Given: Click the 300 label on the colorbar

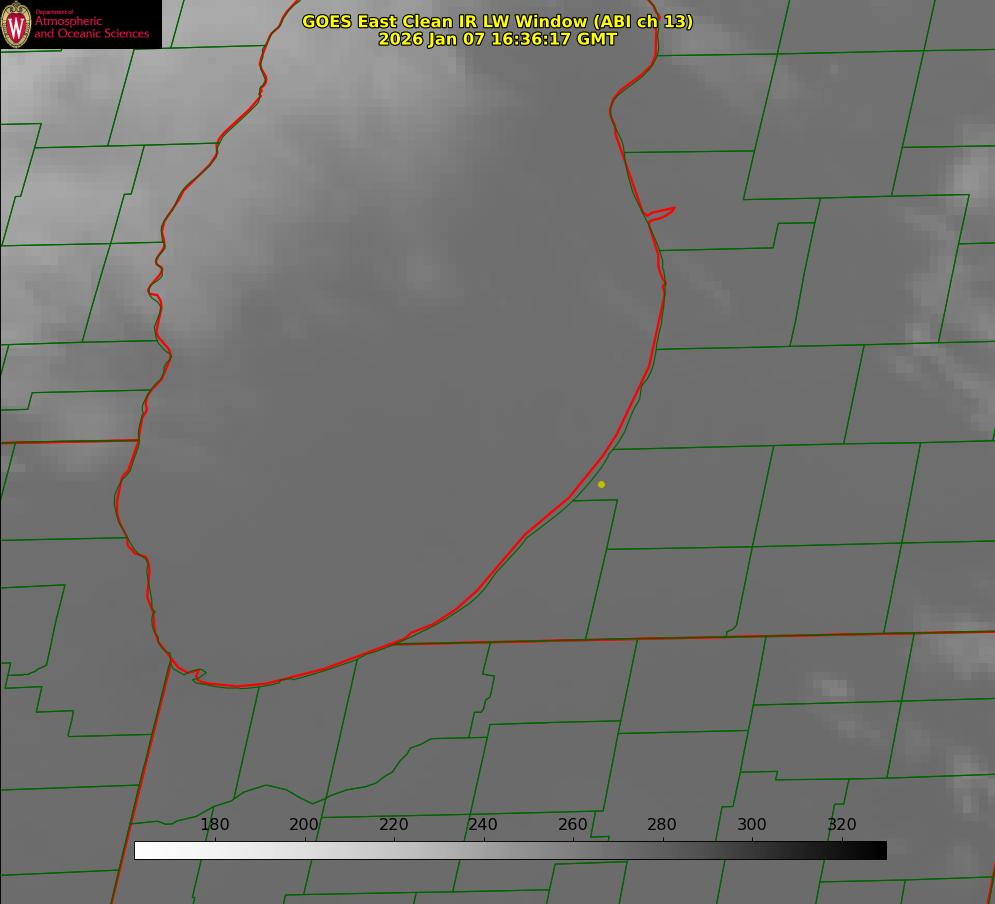Looking at the screenshot, I should coord(752,824).
